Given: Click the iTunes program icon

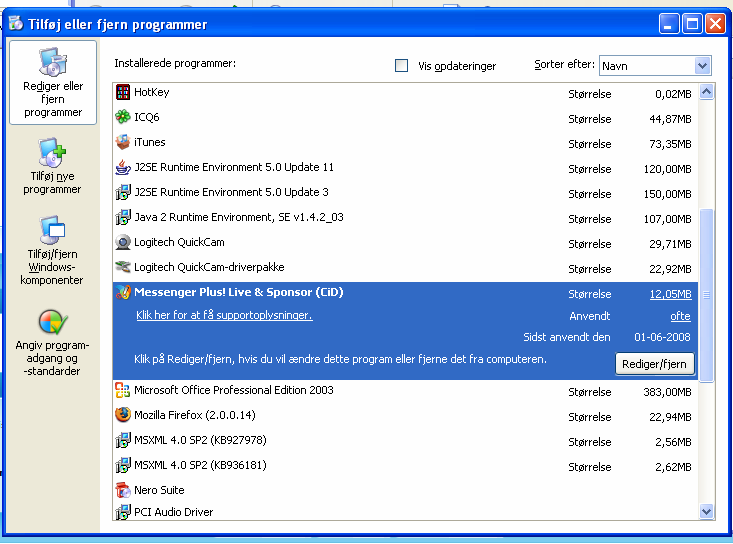Looking at the screenshot, I should pos(123,142).
